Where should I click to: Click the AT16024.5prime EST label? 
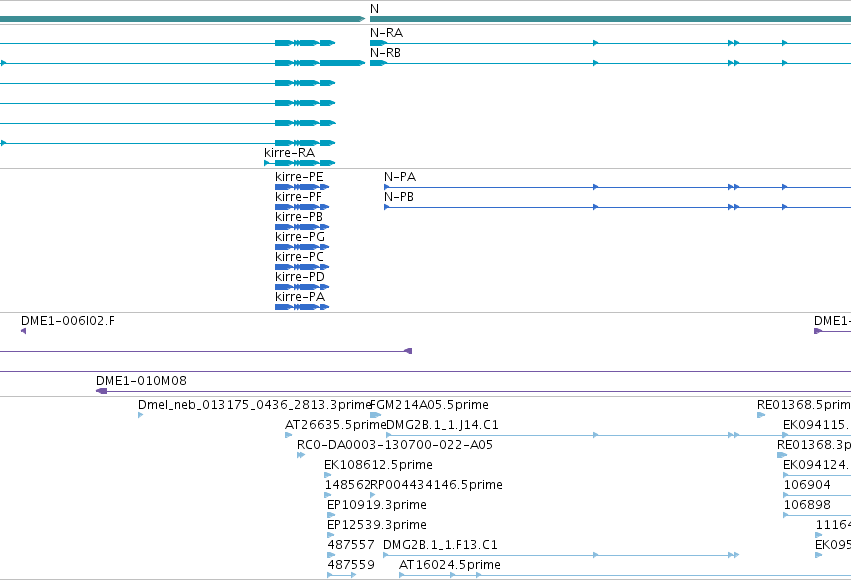pos(450,565)
